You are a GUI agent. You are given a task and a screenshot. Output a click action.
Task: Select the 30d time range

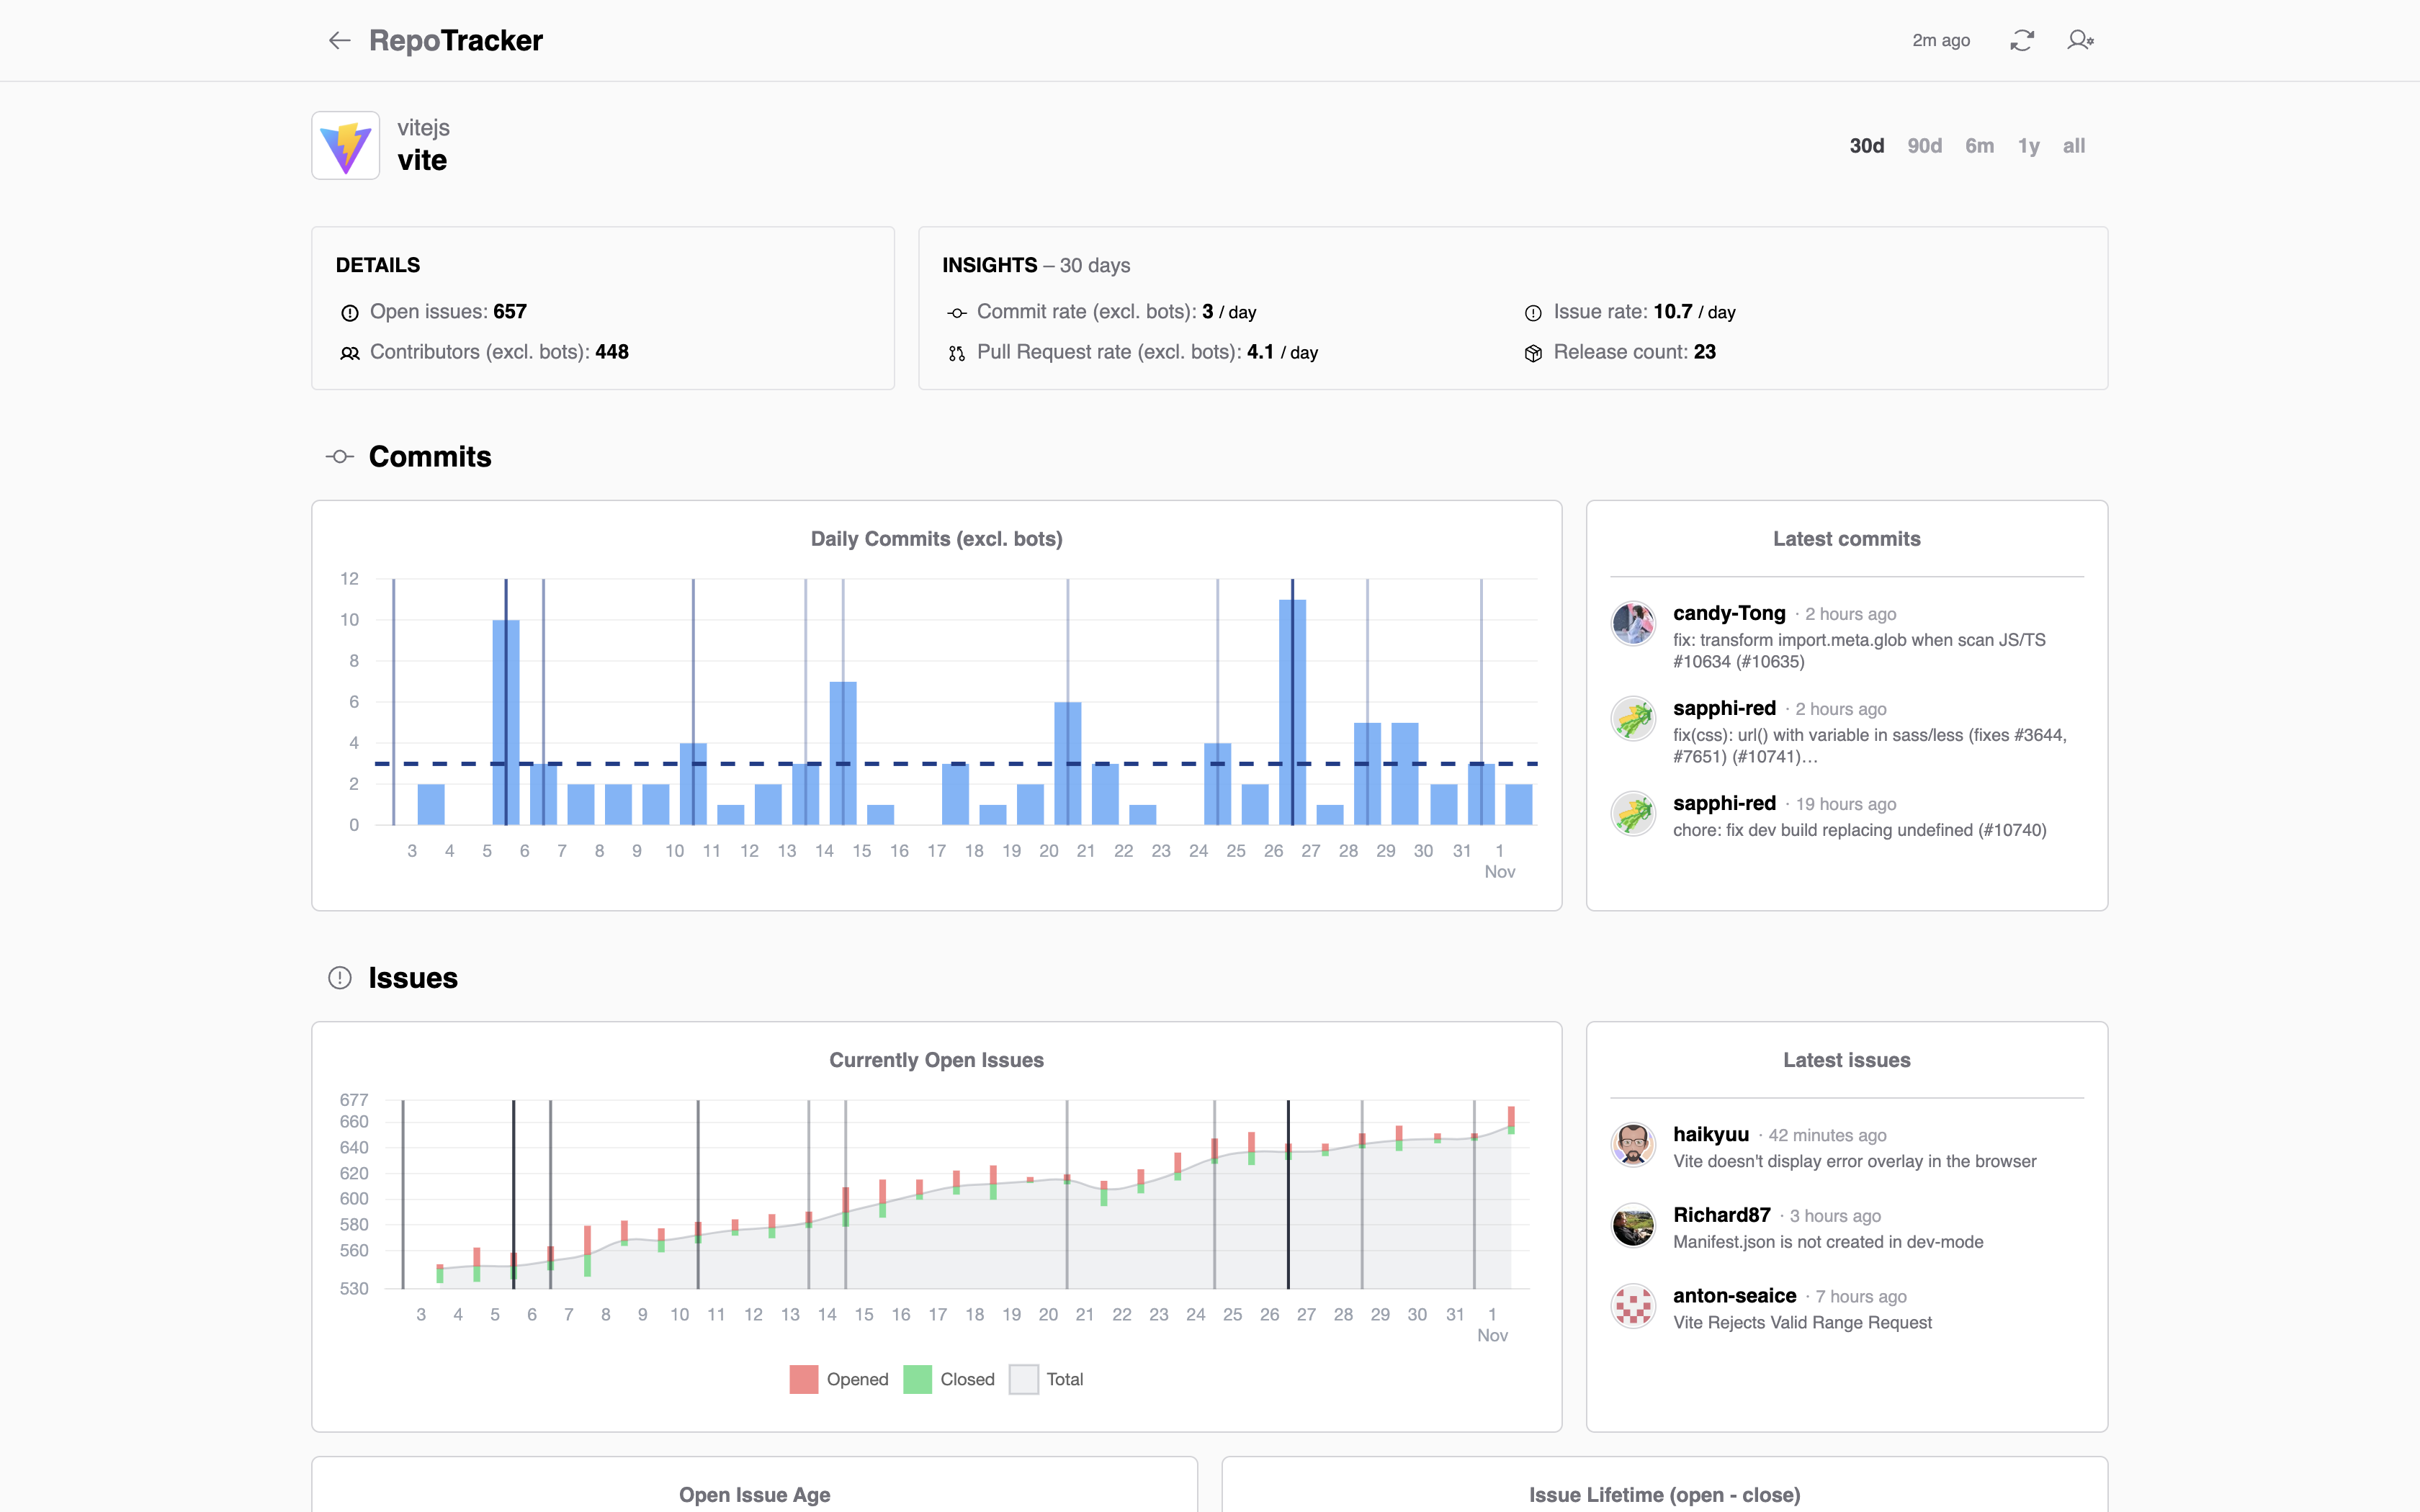click(1866, 146)
